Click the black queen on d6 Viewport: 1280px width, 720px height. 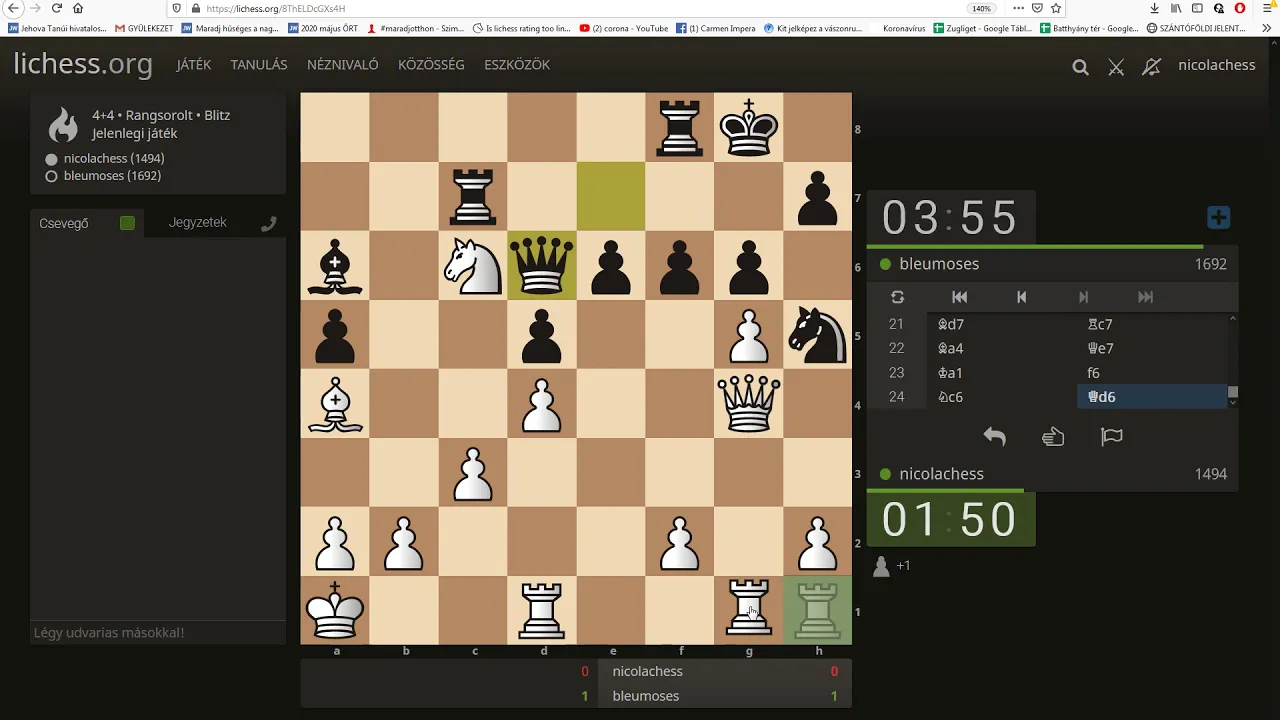(542, 265)
